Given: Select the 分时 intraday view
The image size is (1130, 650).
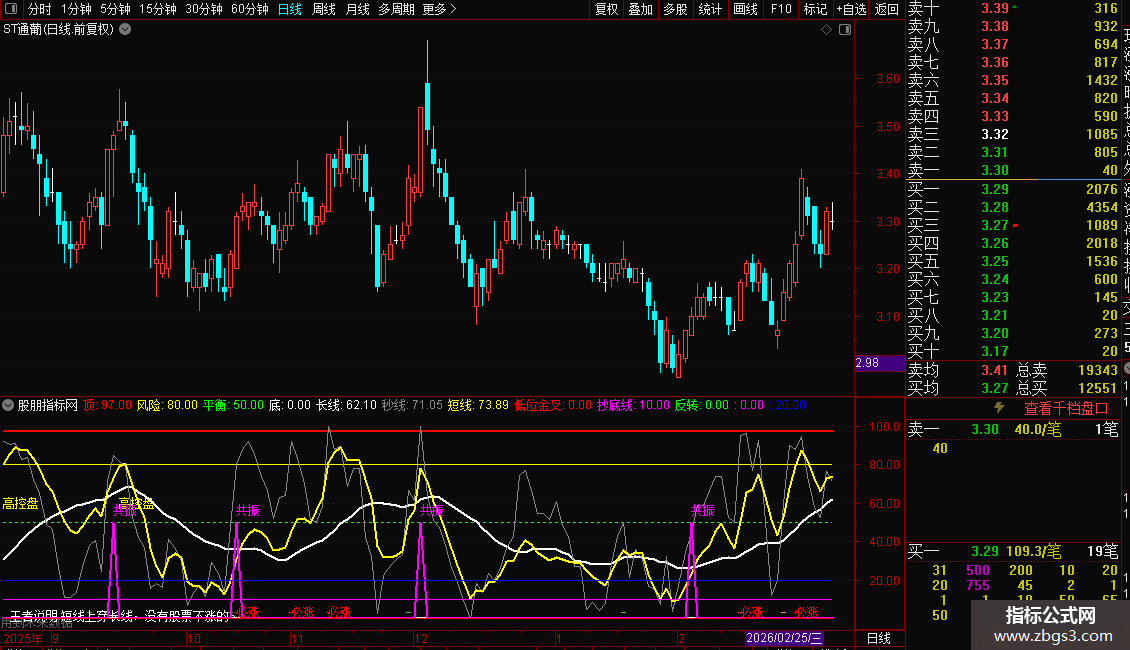Looking at the screenshot, I should pyautogui.click(x=39, y=9).
